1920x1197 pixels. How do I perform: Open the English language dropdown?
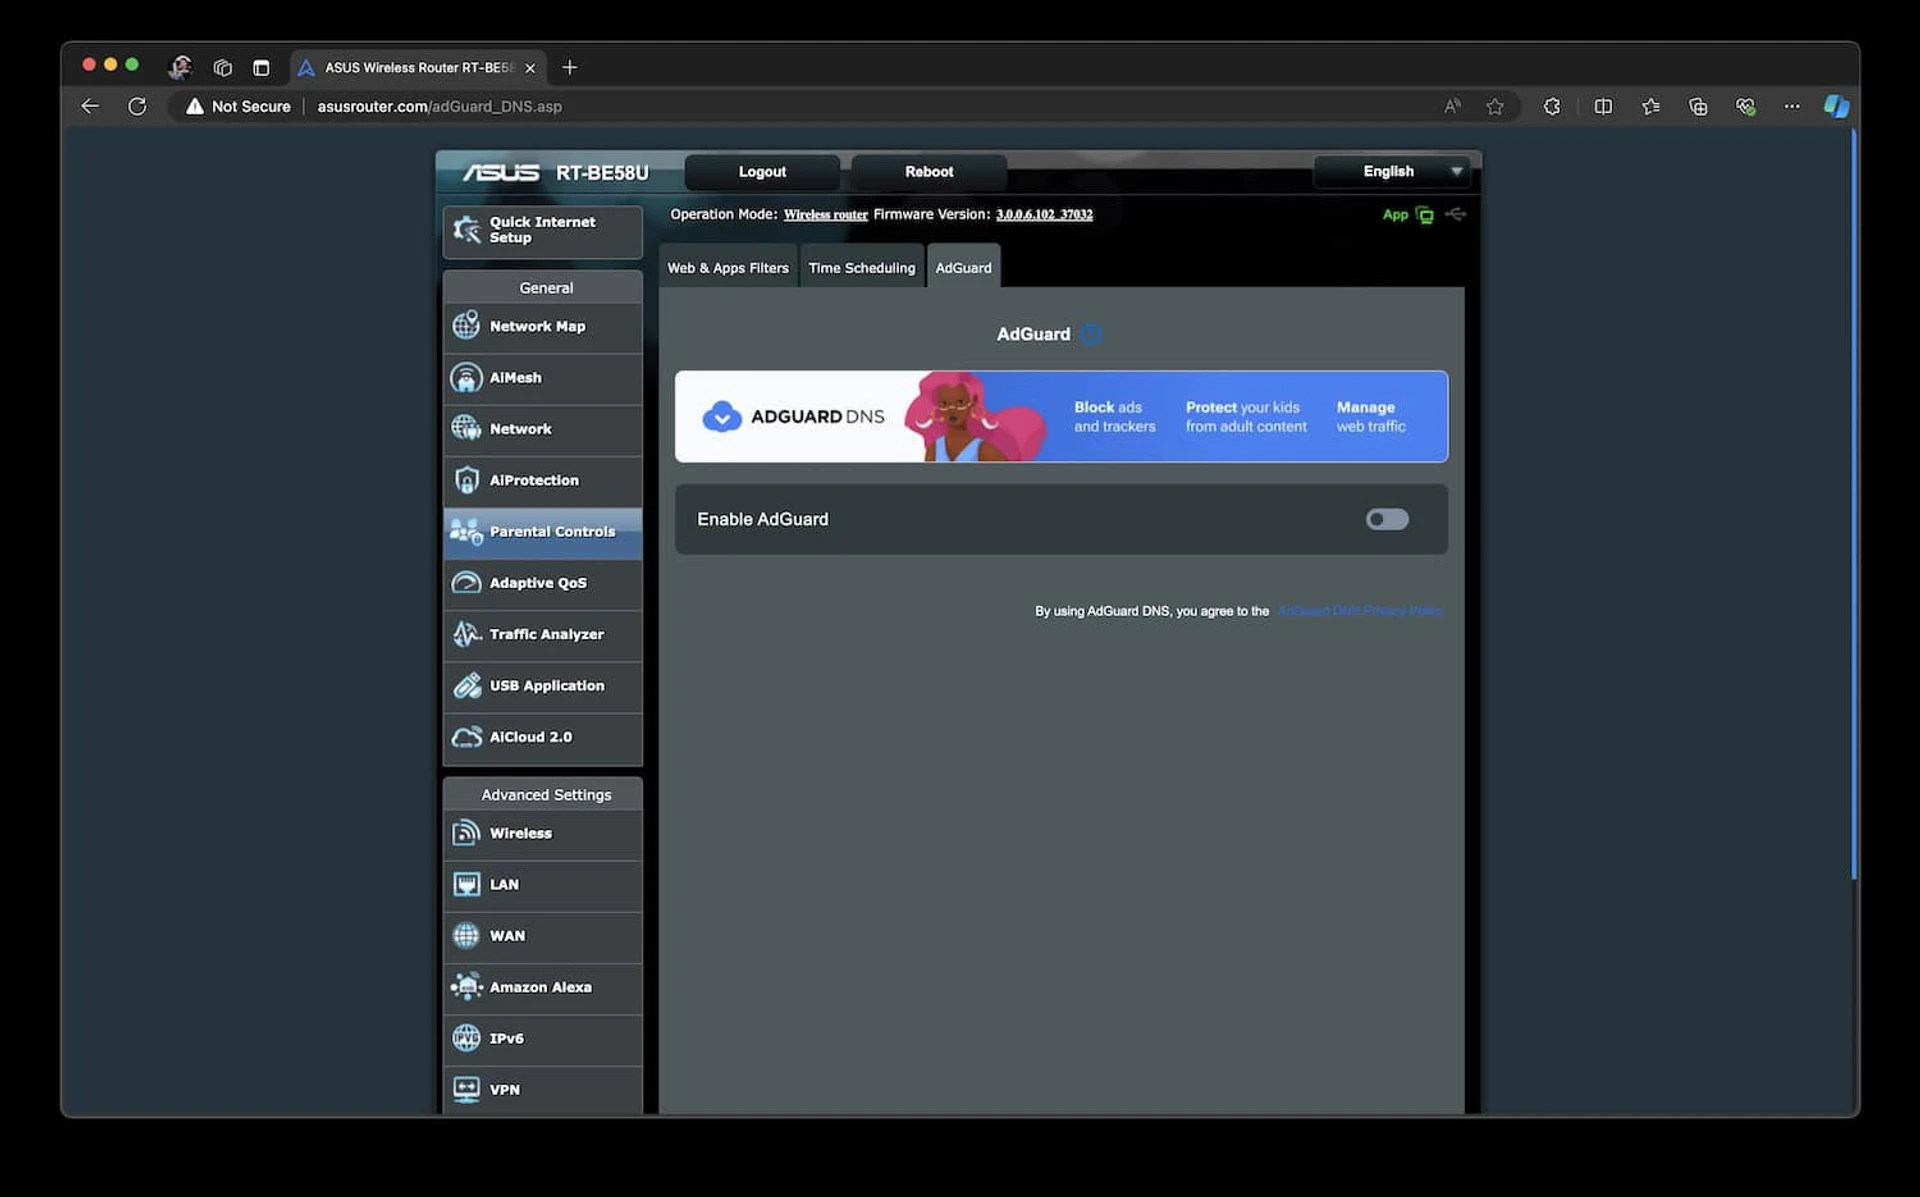click(1392, 171)
